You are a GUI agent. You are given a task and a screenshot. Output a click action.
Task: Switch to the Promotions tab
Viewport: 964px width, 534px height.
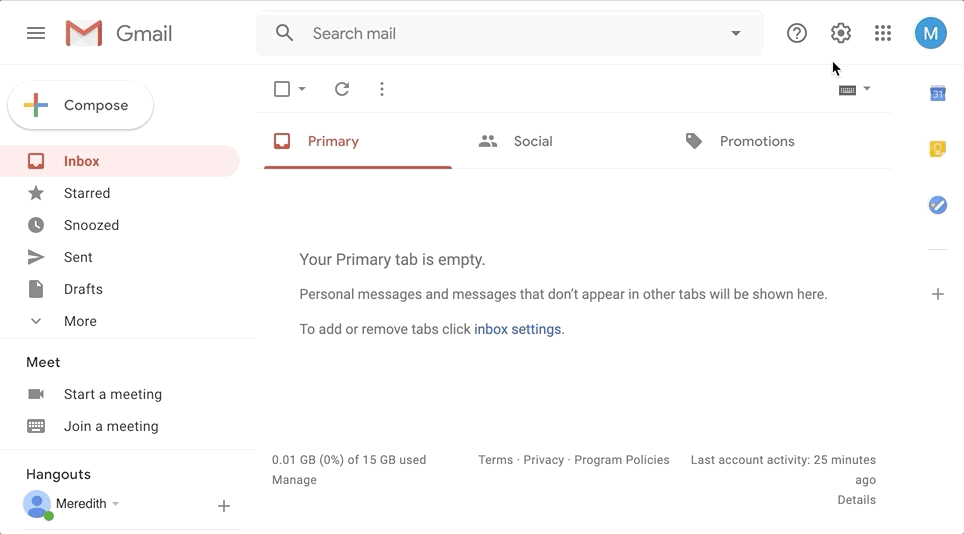[x=770, y=141]
